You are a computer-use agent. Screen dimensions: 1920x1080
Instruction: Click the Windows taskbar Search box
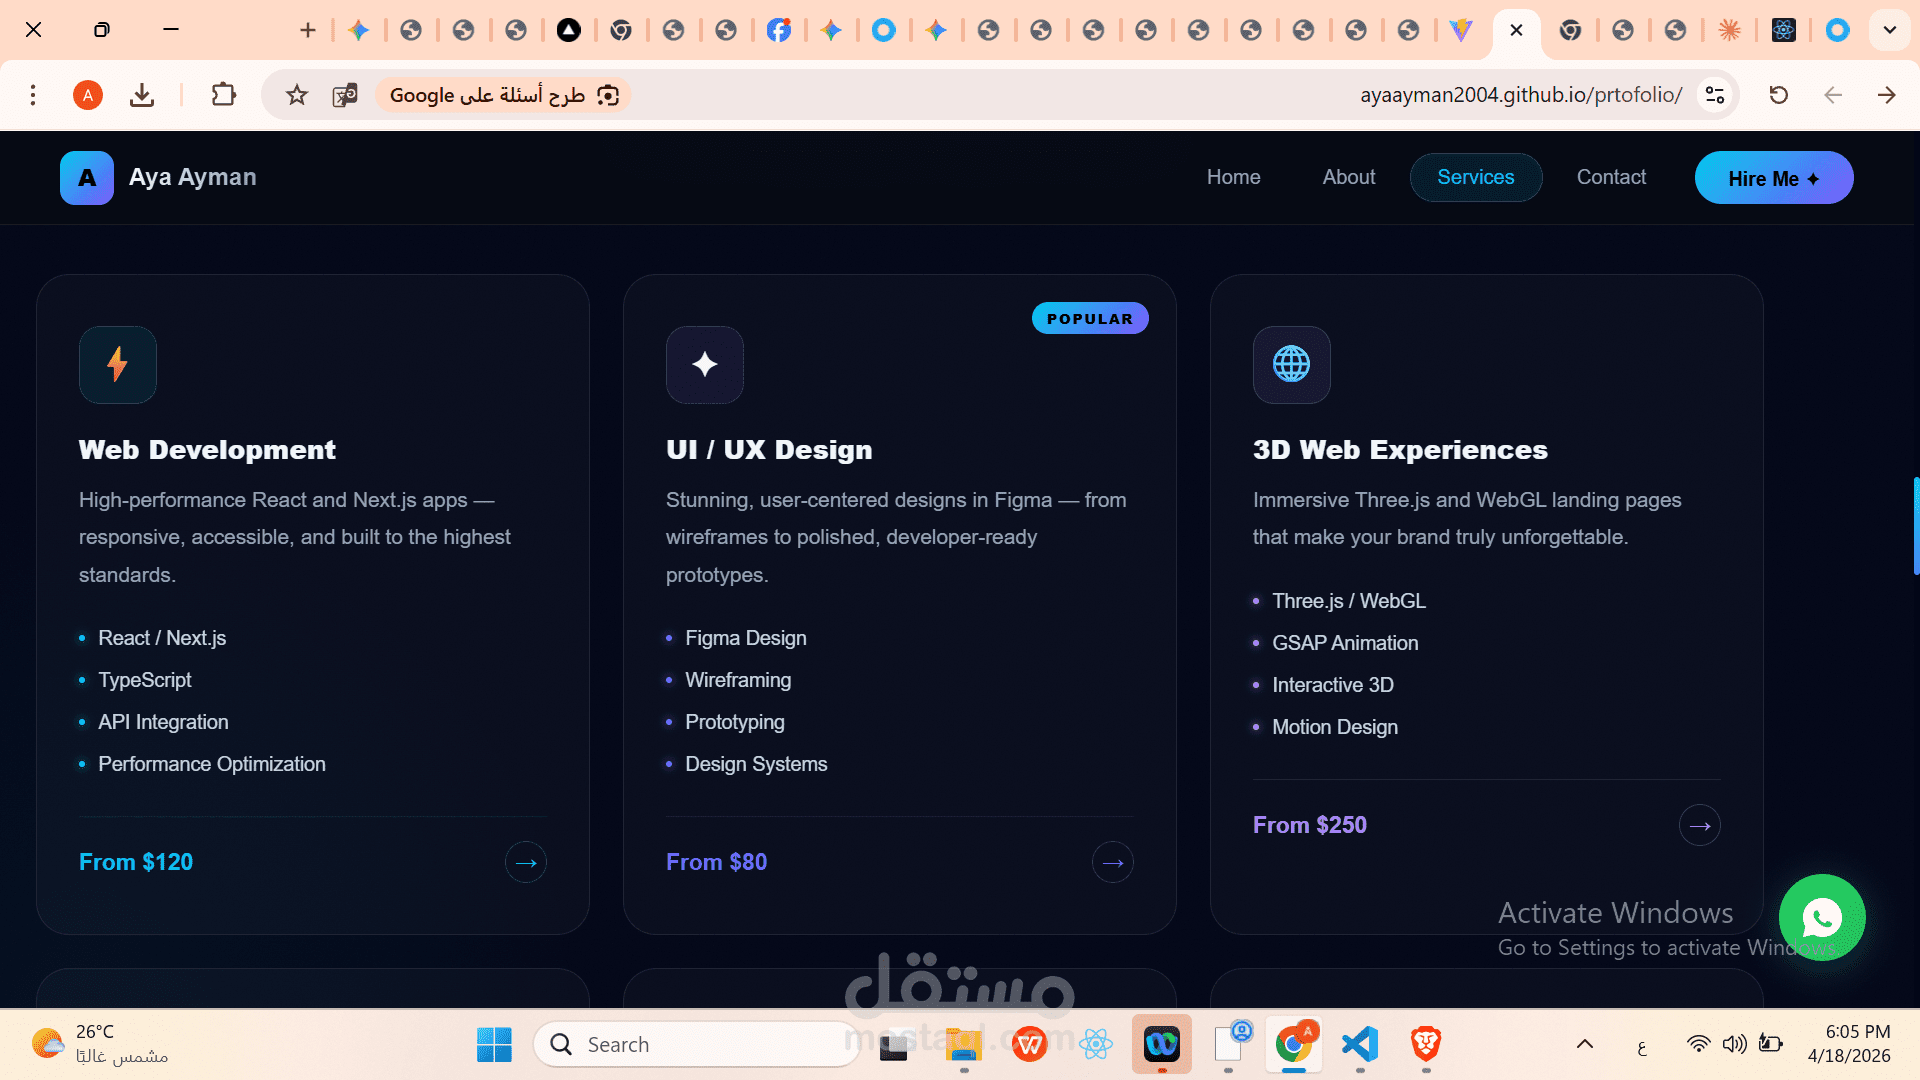coord(700,1044)
